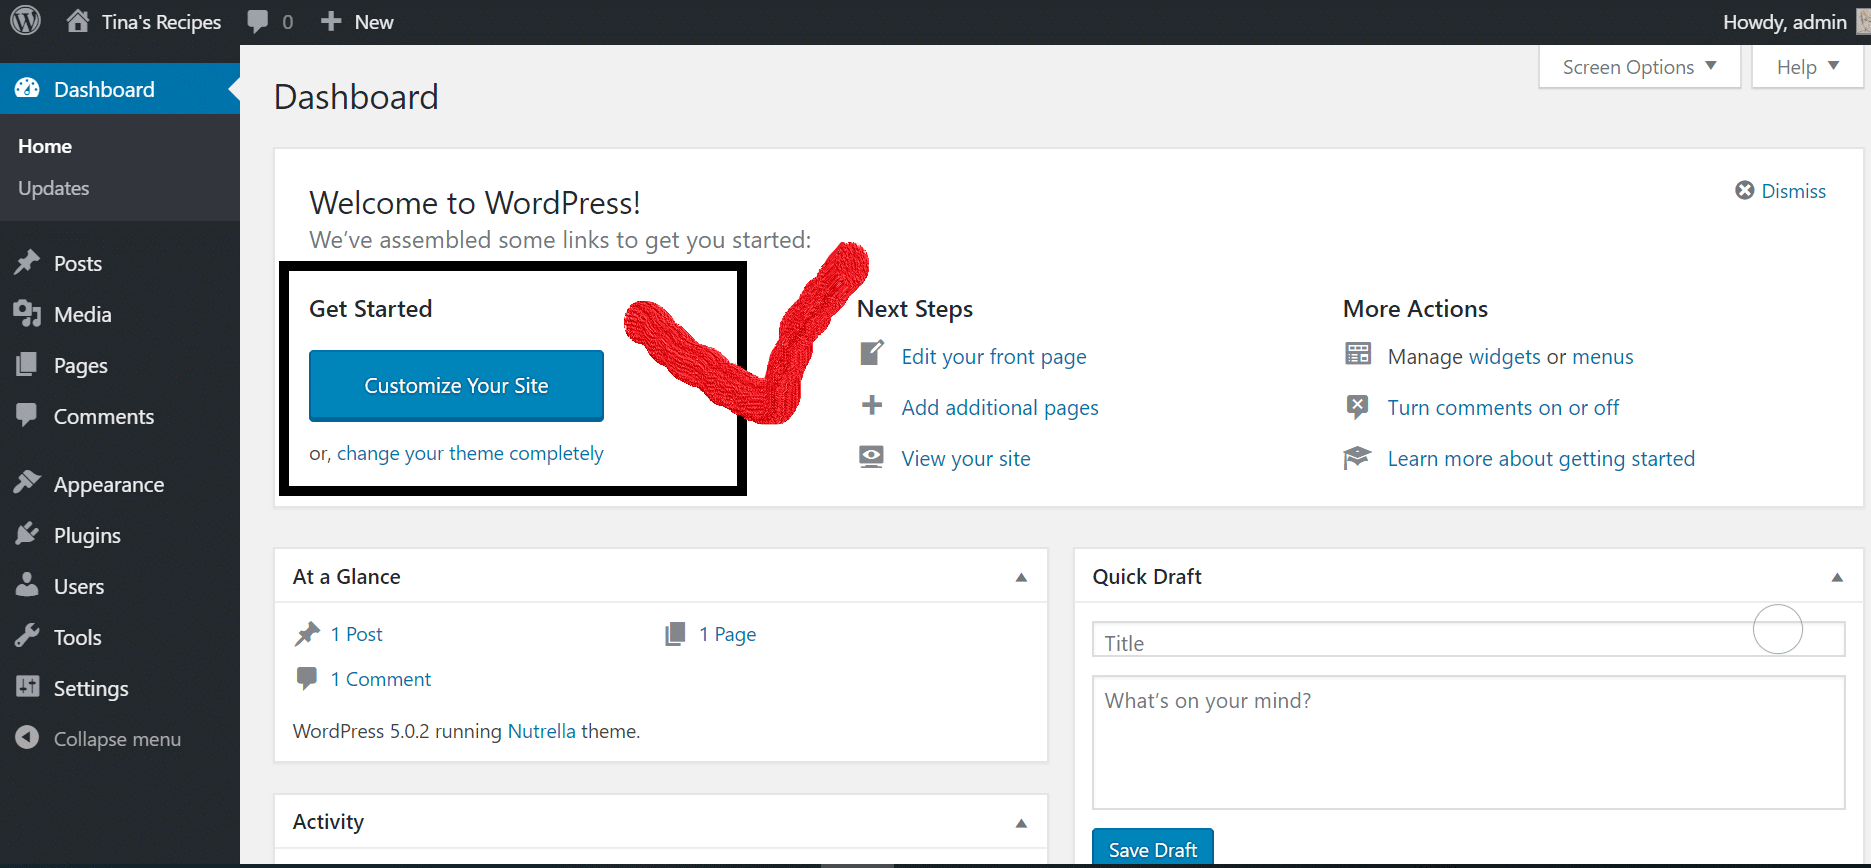Open Turn comments on or off link
This screenshot has height=868, width=1871.
1503,408
